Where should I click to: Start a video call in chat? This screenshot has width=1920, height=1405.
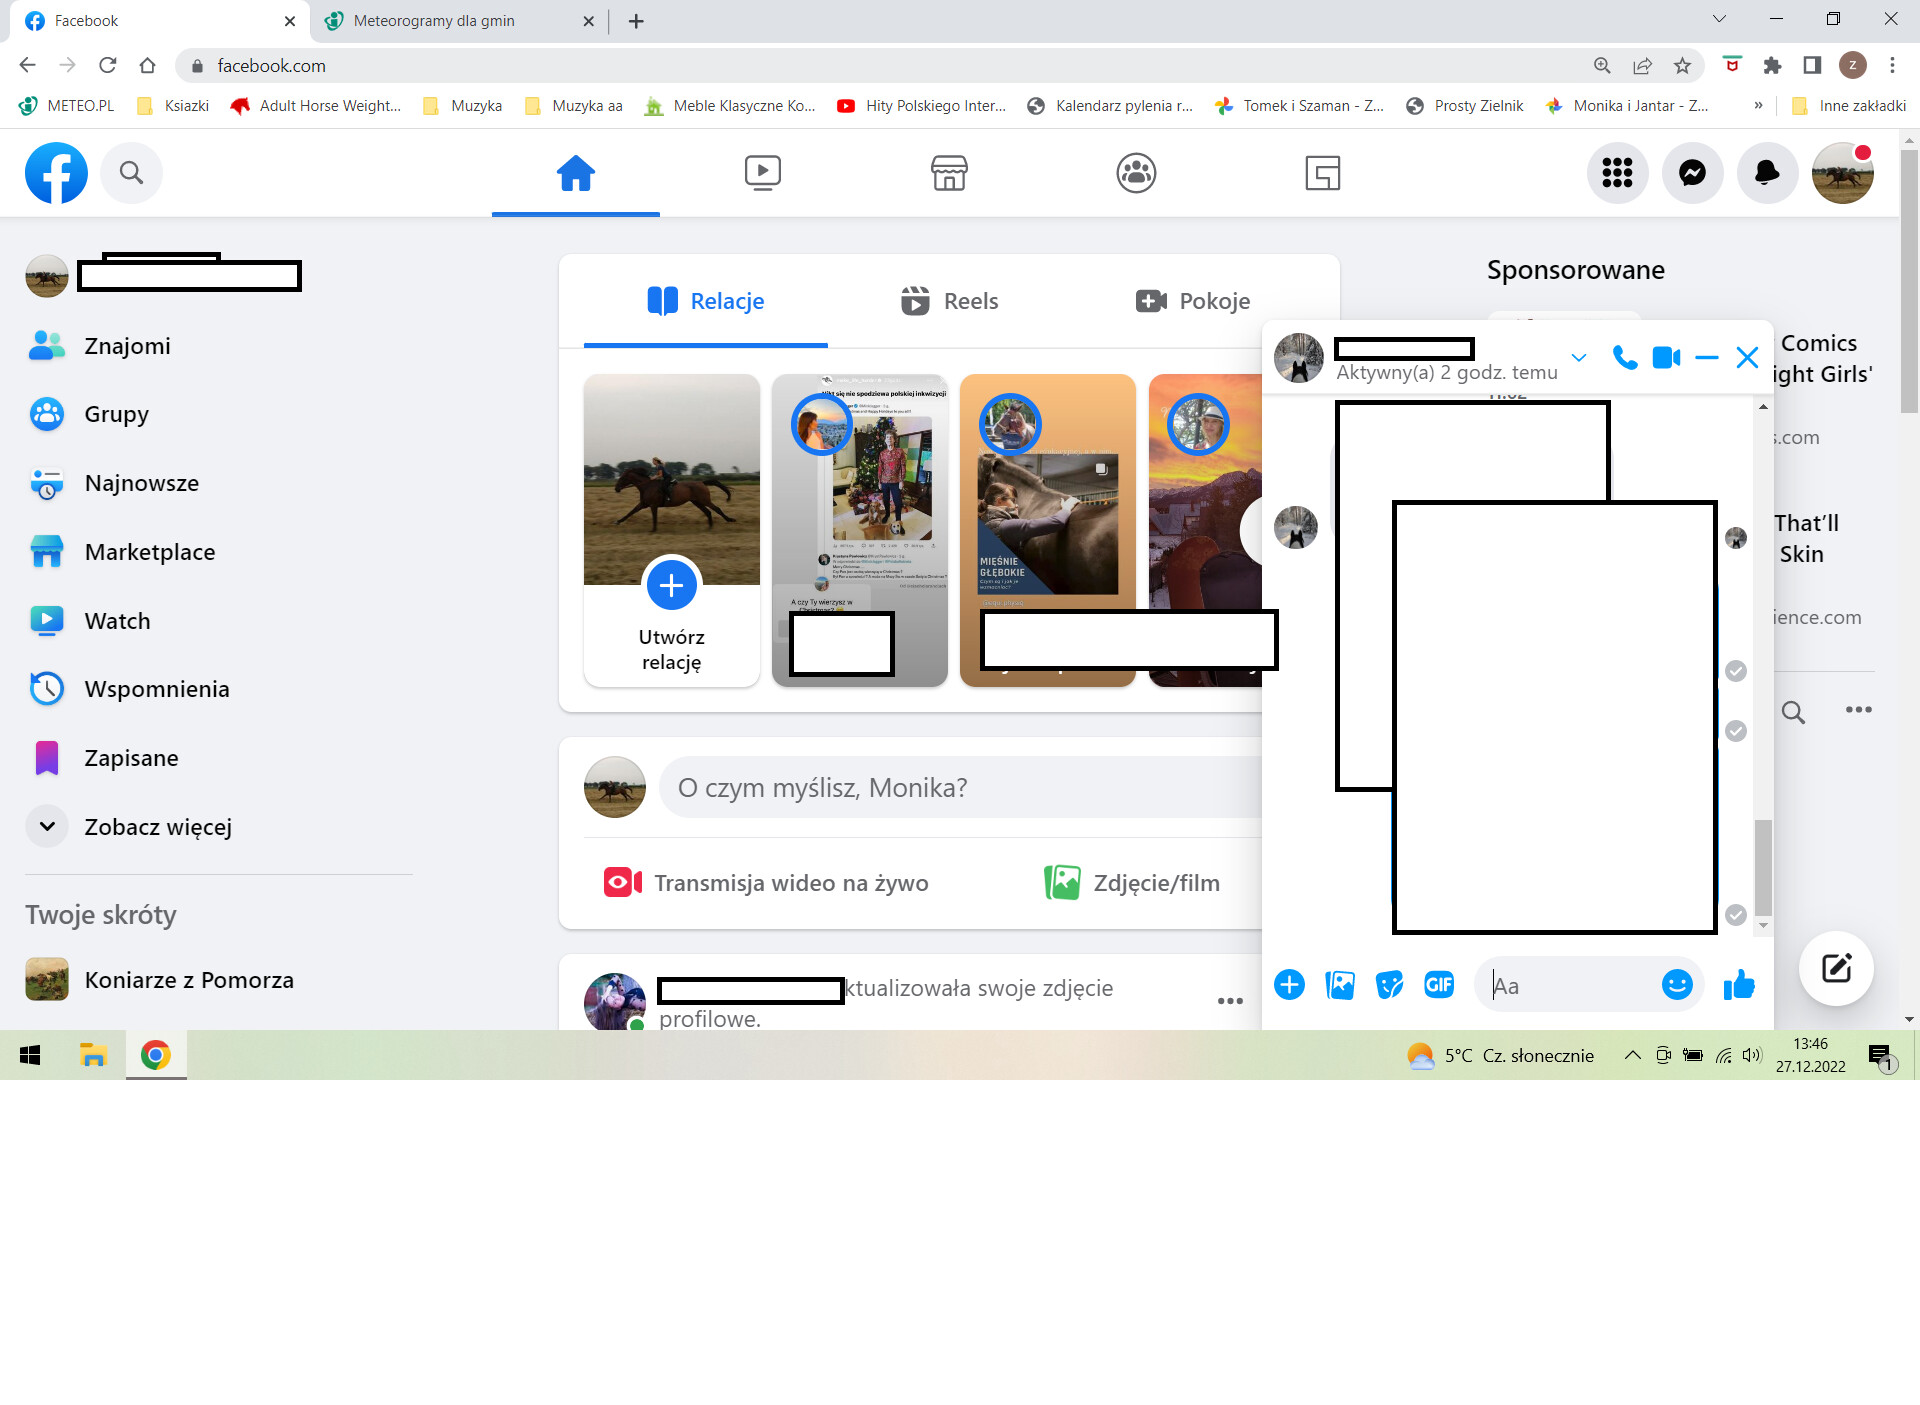(1666, 358)
